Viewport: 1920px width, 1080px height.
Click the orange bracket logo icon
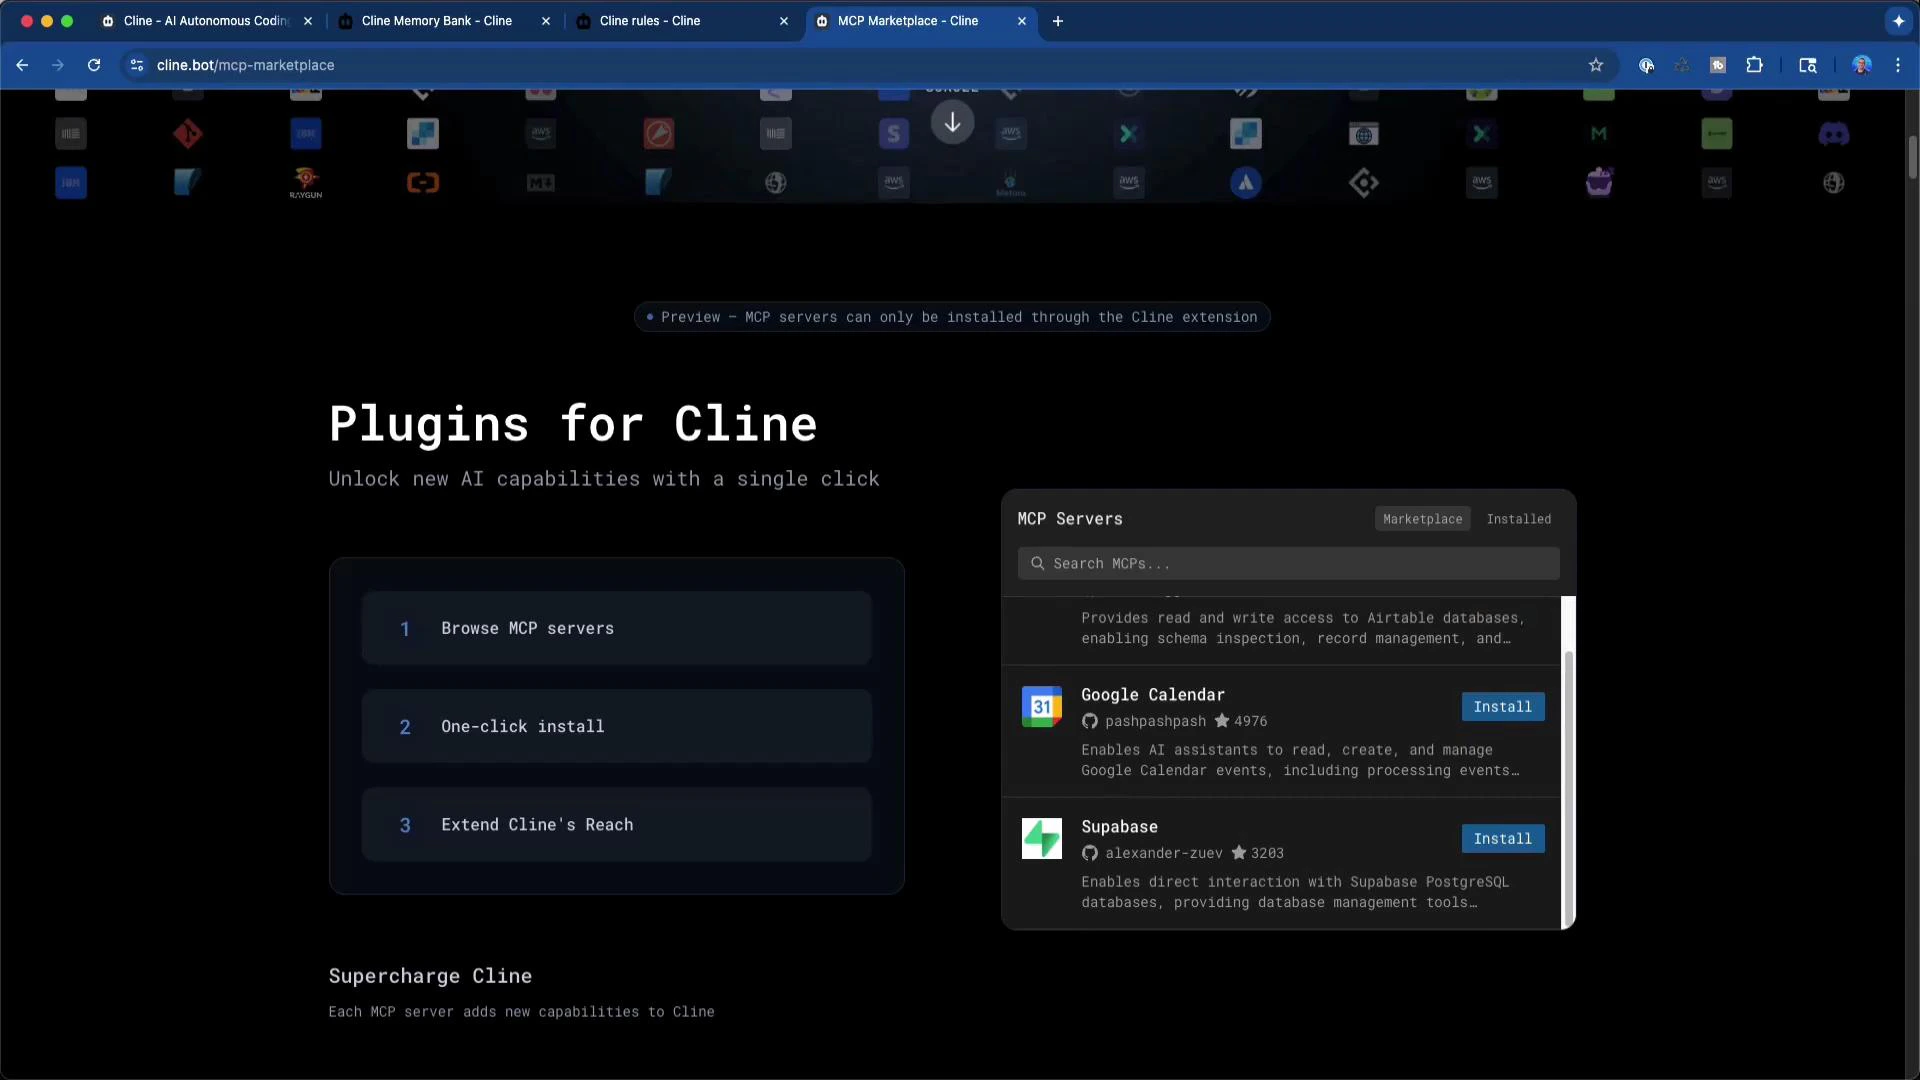click(422, 182)
